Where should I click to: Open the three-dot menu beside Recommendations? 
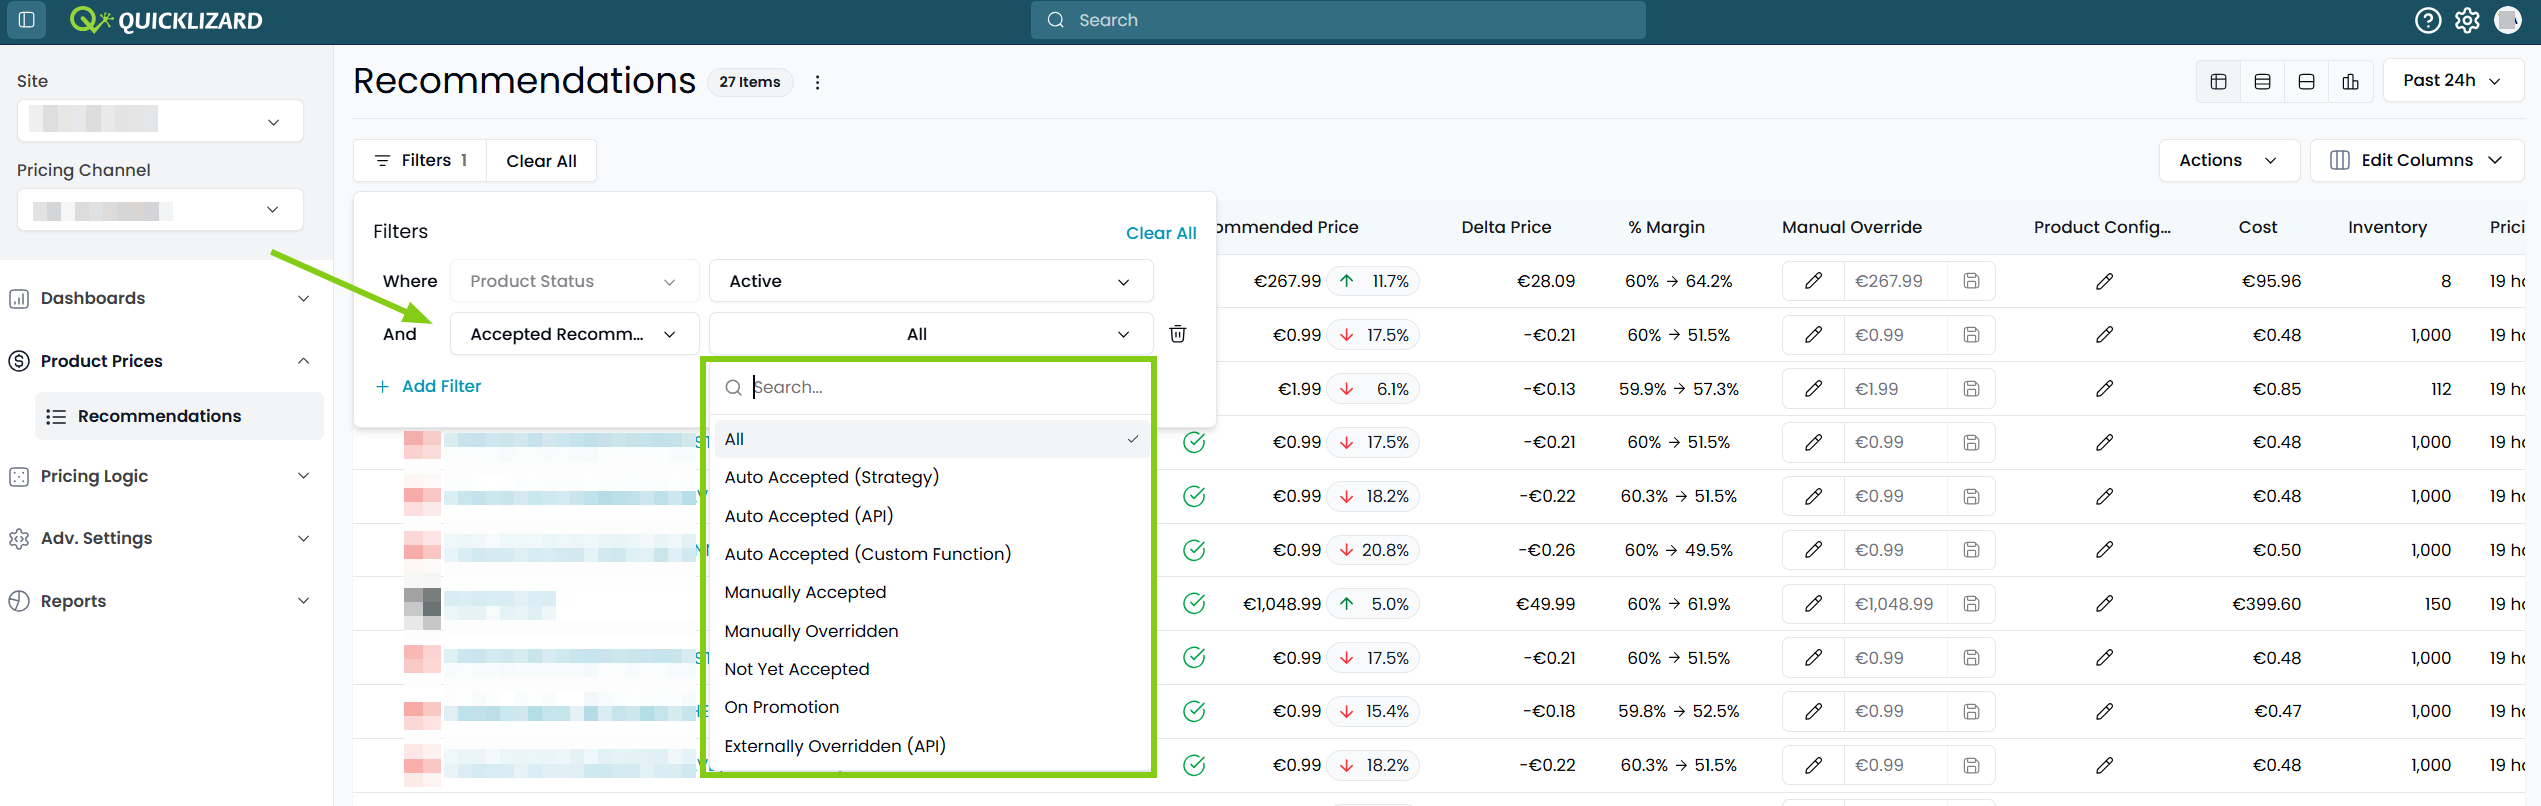(817, 82)
